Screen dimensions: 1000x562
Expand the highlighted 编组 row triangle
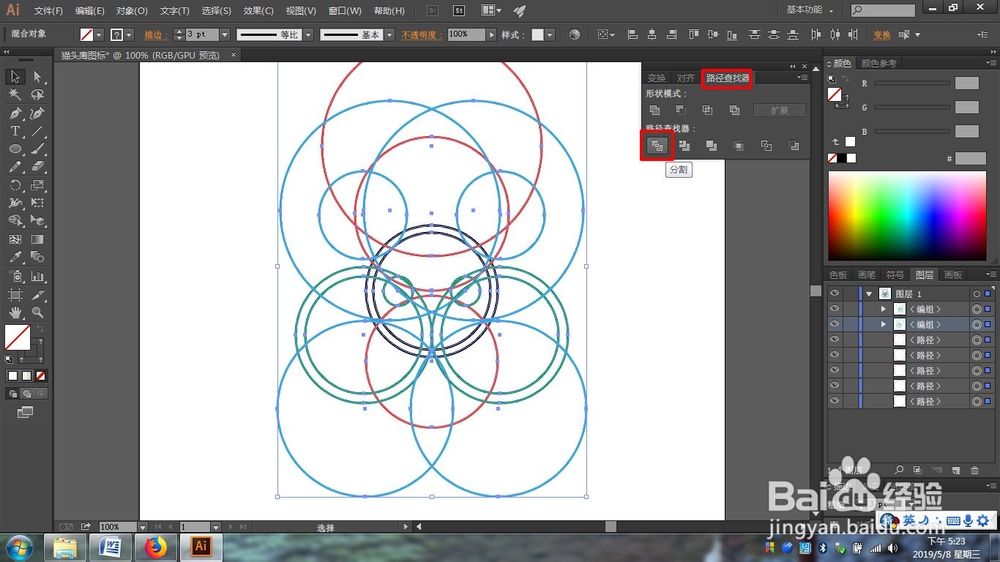883,324
